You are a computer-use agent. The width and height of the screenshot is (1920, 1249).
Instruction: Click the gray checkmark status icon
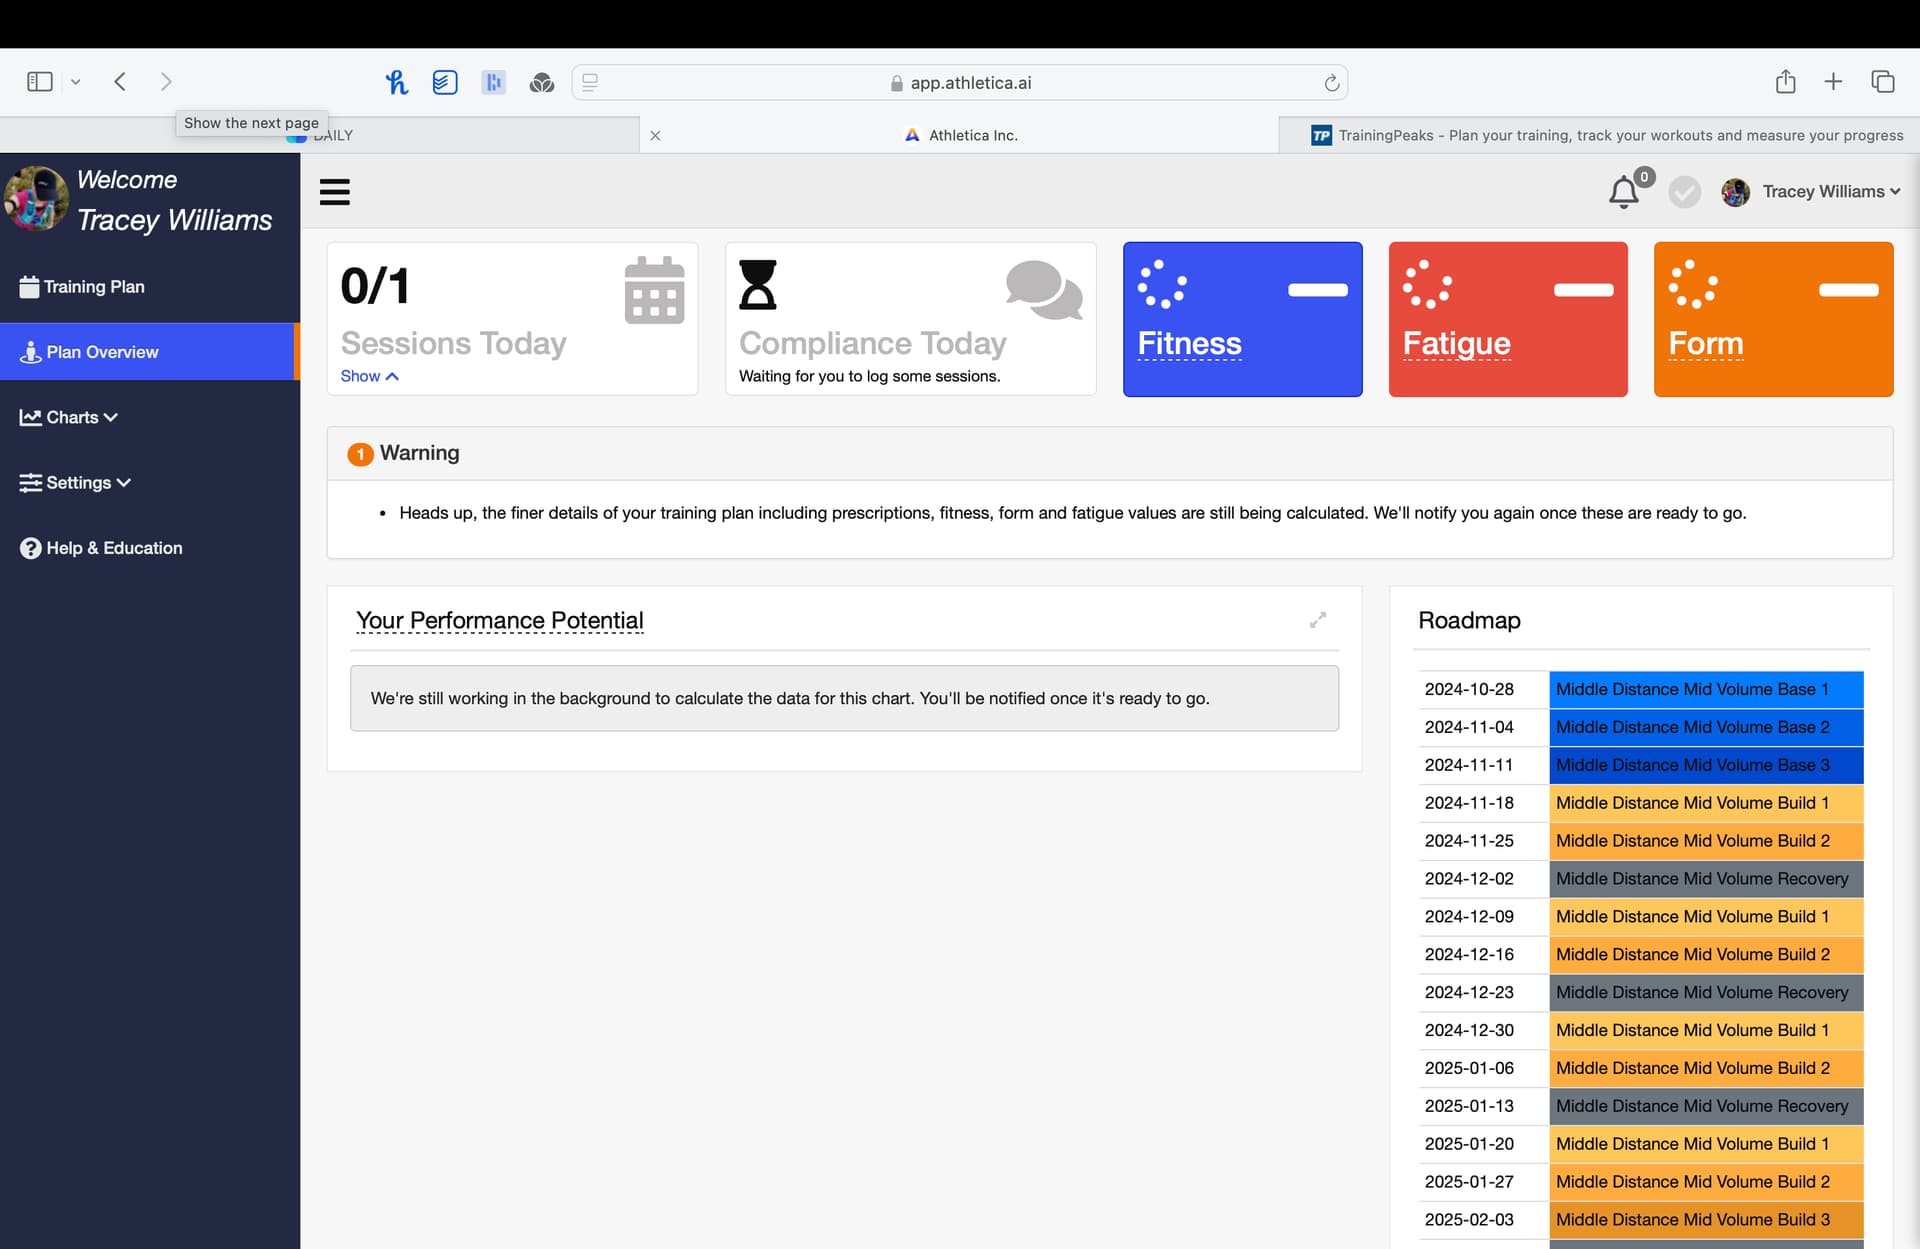(1685, 192)
